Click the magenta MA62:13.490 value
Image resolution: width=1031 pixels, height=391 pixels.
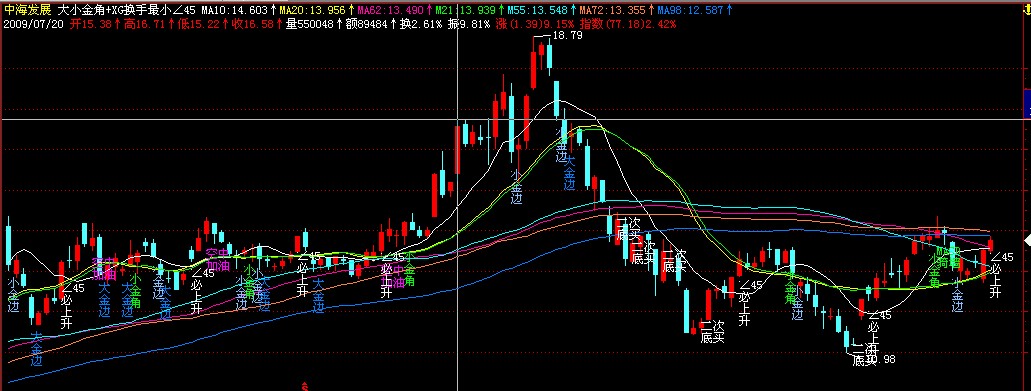coord(391,11)
